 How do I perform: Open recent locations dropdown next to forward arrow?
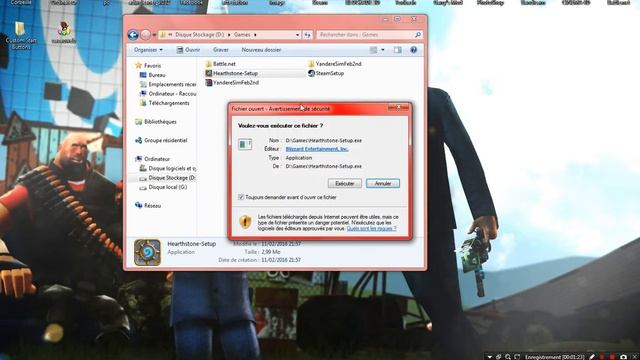point(154,35)
